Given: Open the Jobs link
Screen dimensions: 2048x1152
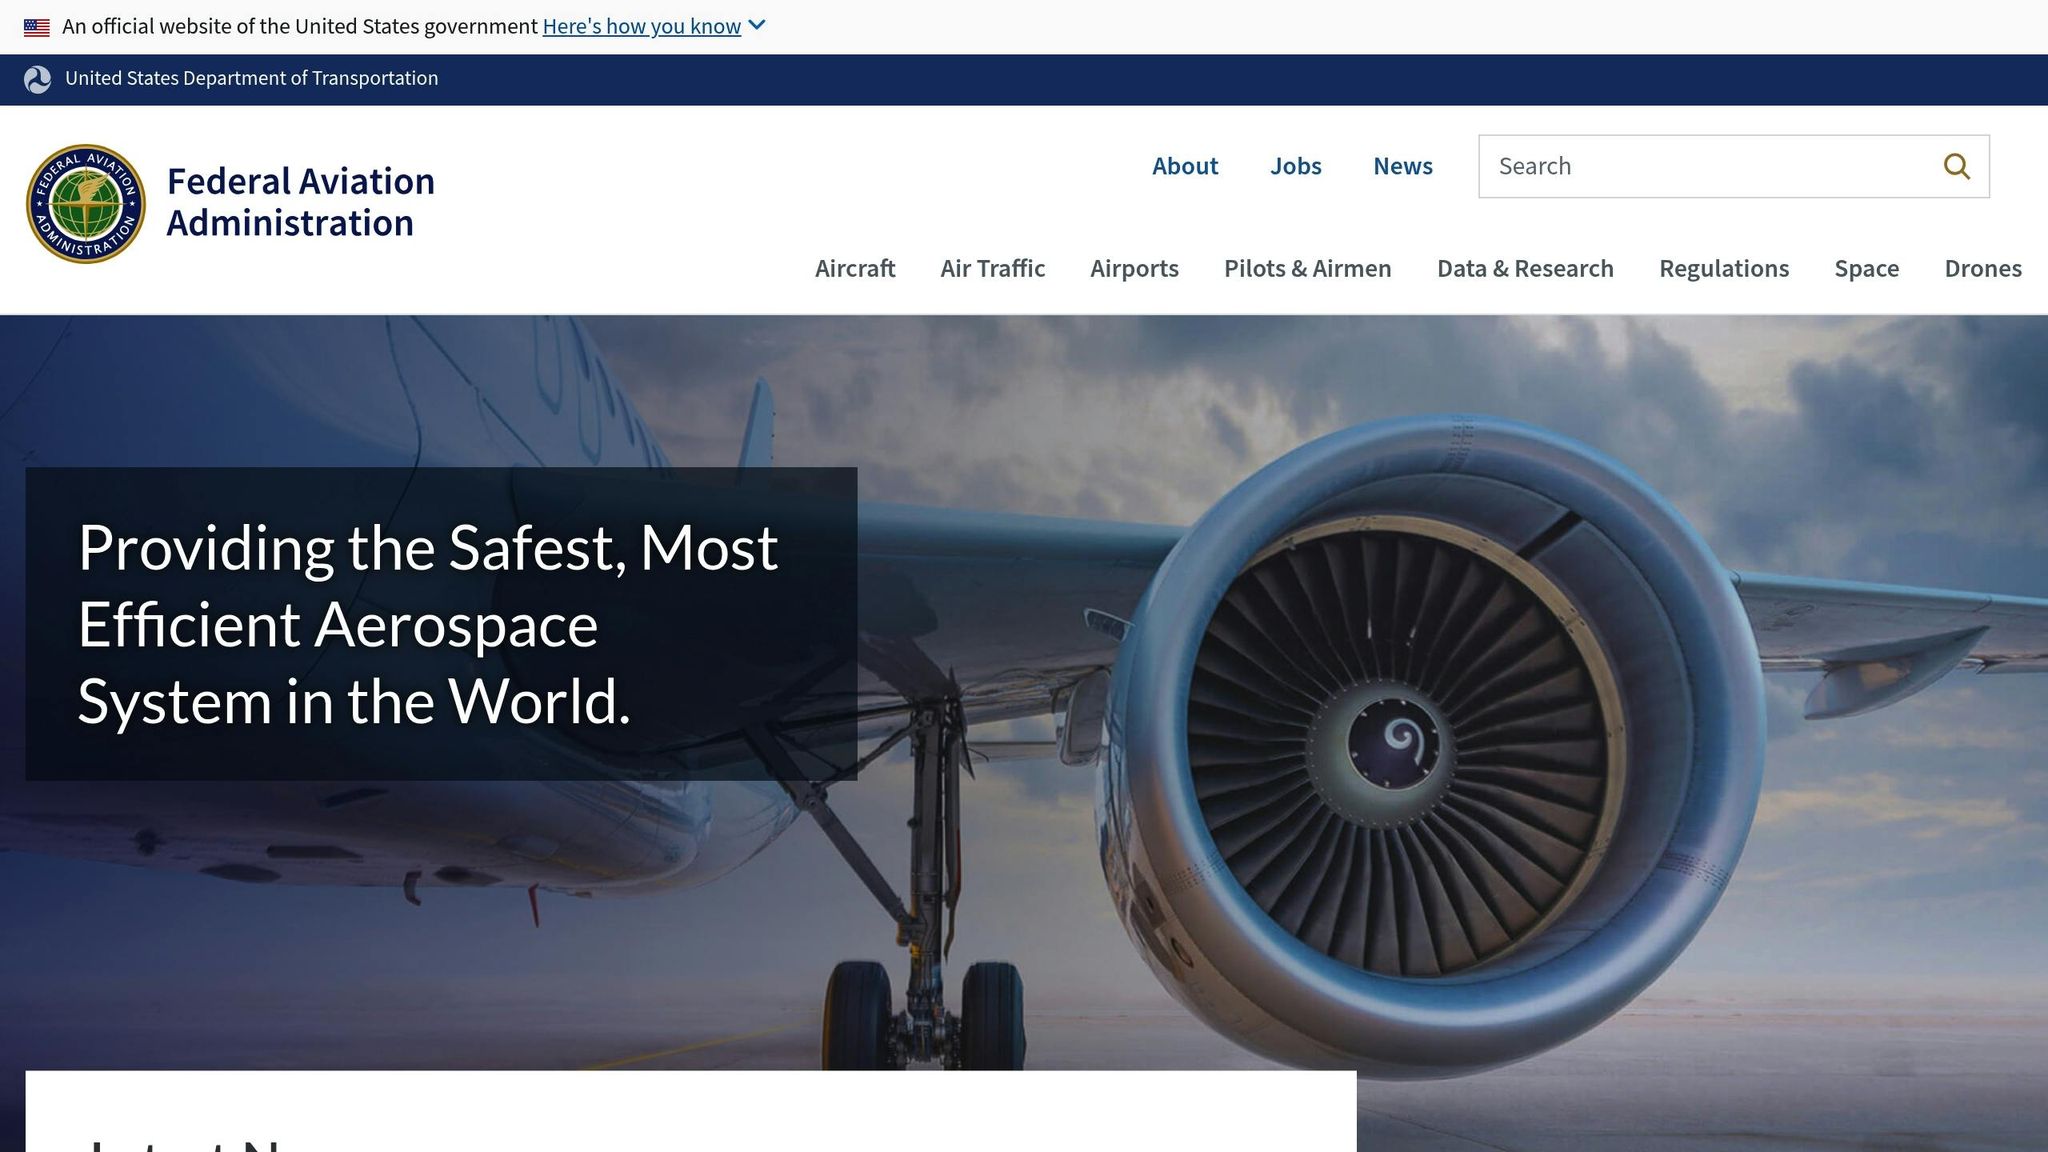Looking at the screenshot, I should click(x=1295, y=166).
